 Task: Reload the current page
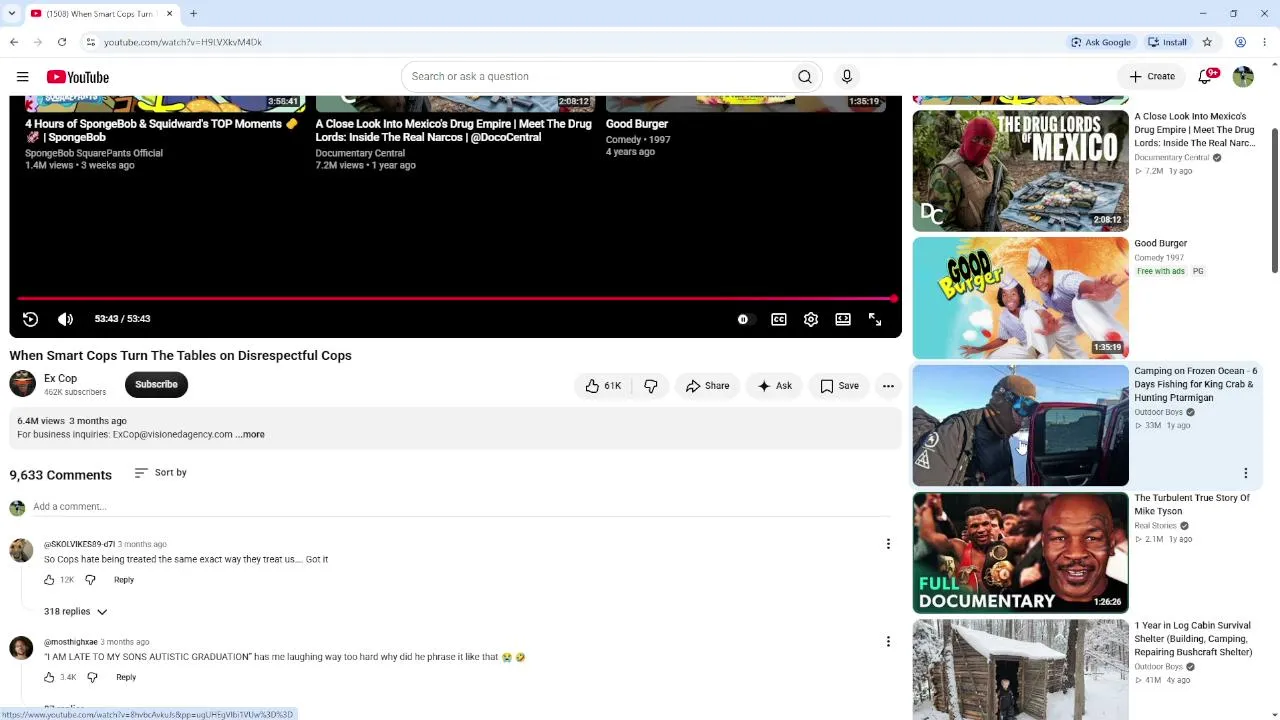(x=62, y=42)
